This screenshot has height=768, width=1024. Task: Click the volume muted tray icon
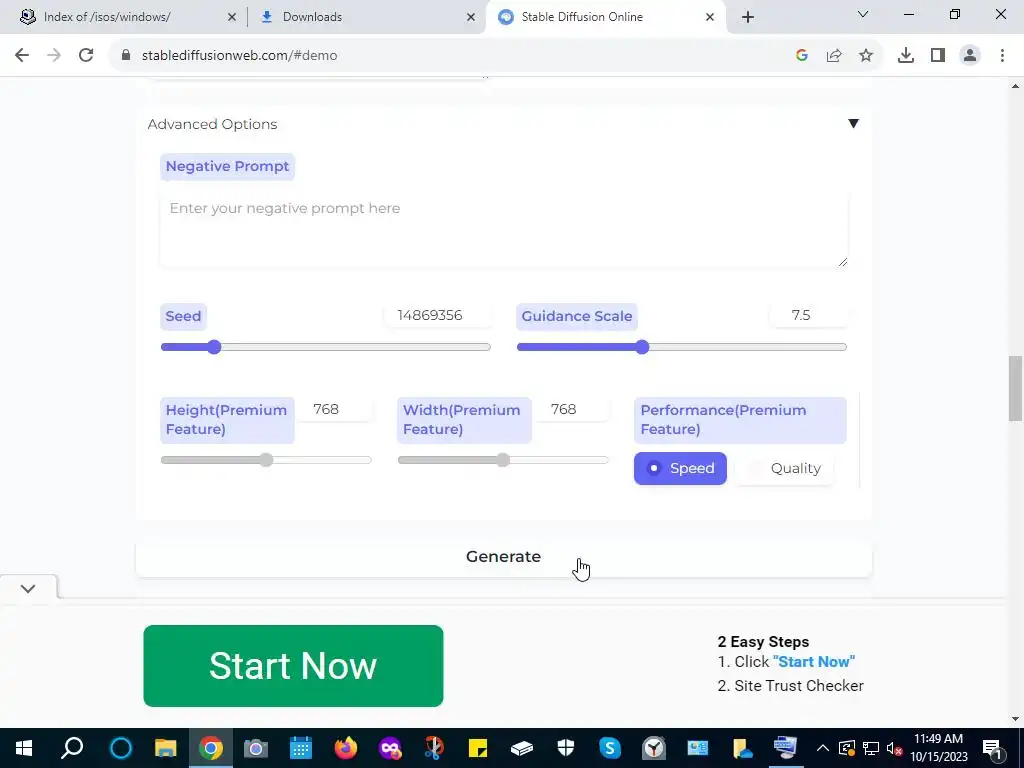pyautogui.click(x=894, y=748)
